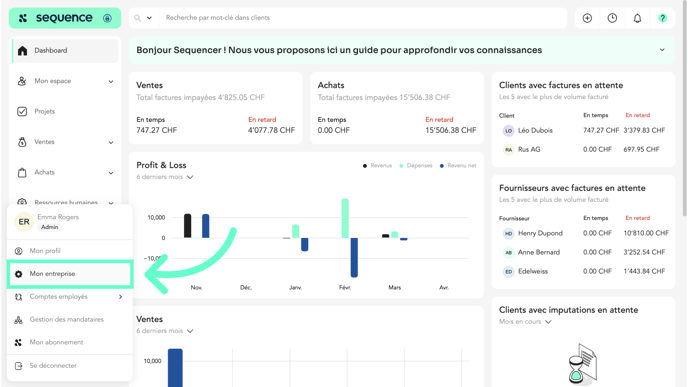Click the RA avatar for Rus AG
The width and height of the screenshot is (688, 387).
(x=508, y=150)
